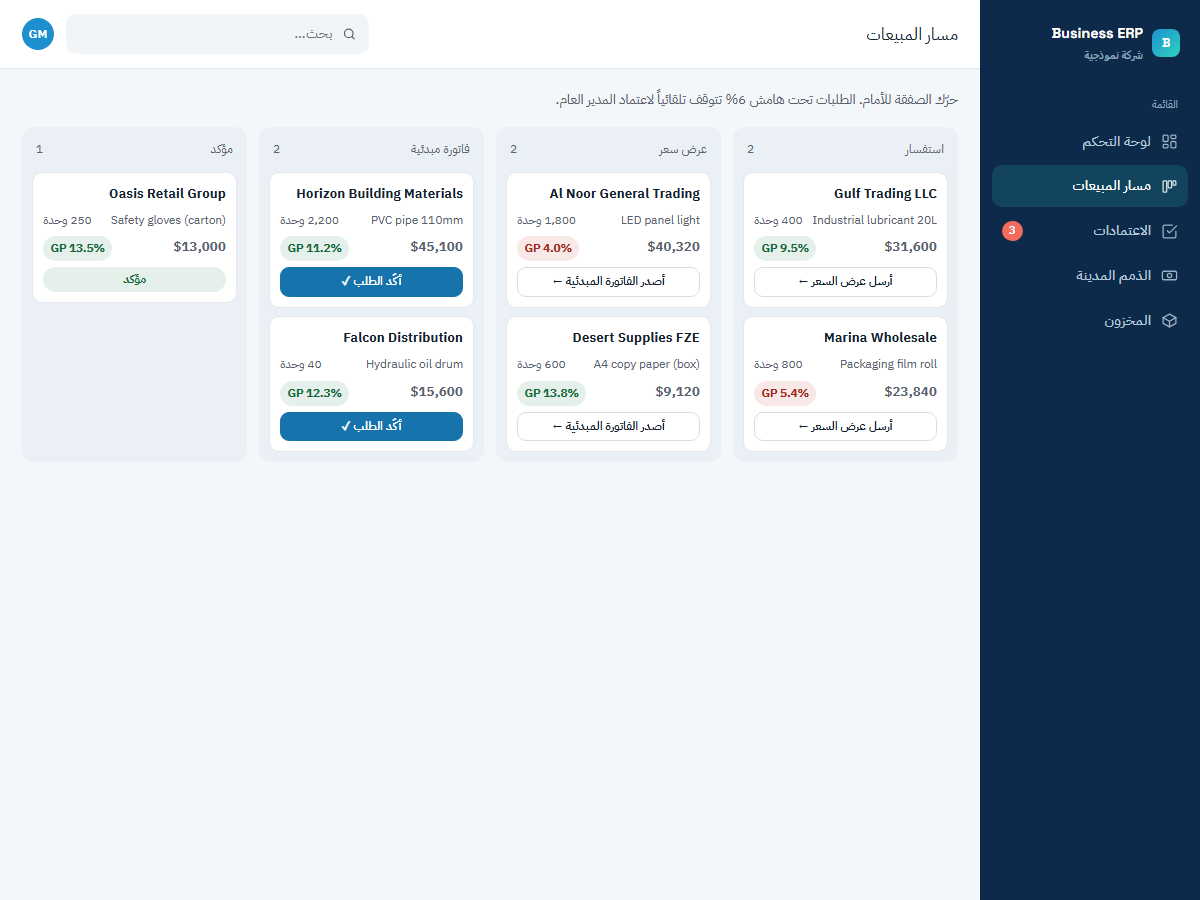
Task: Click the GP 12.3% margin badge
Action: 315,393
